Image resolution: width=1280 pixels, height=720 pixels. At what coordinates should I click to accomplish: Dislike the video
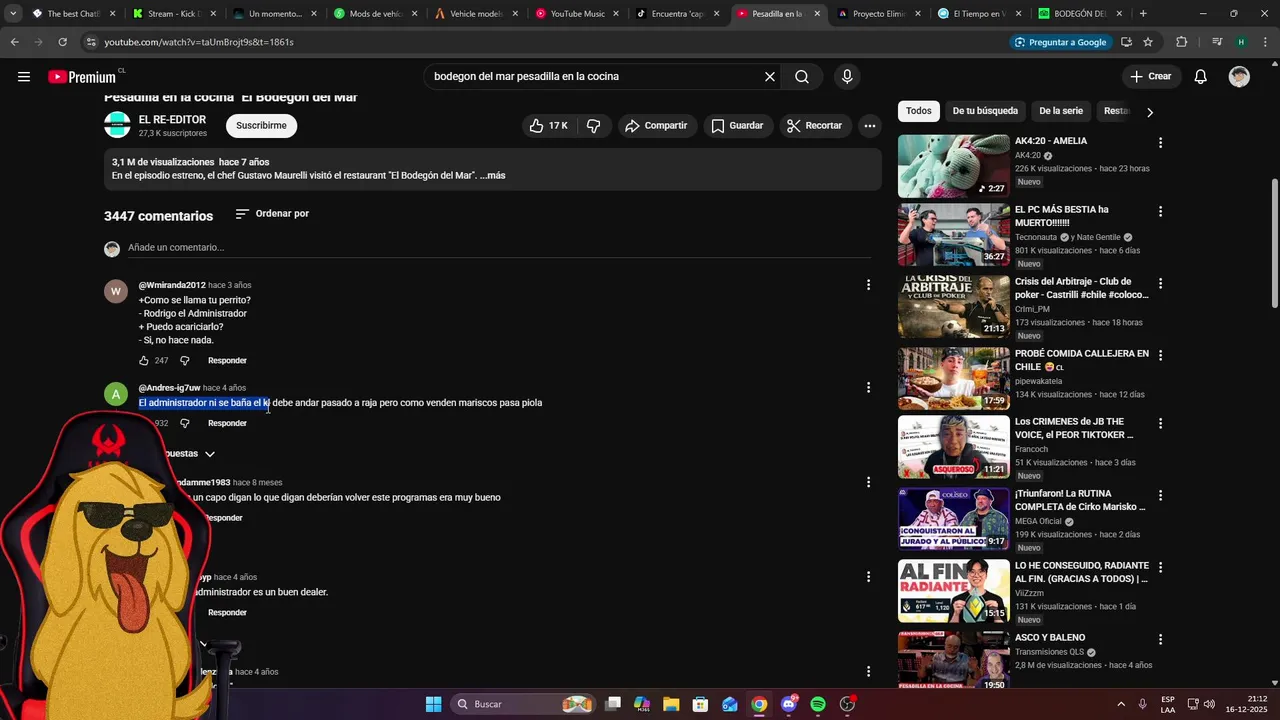(x=593, y=126)
